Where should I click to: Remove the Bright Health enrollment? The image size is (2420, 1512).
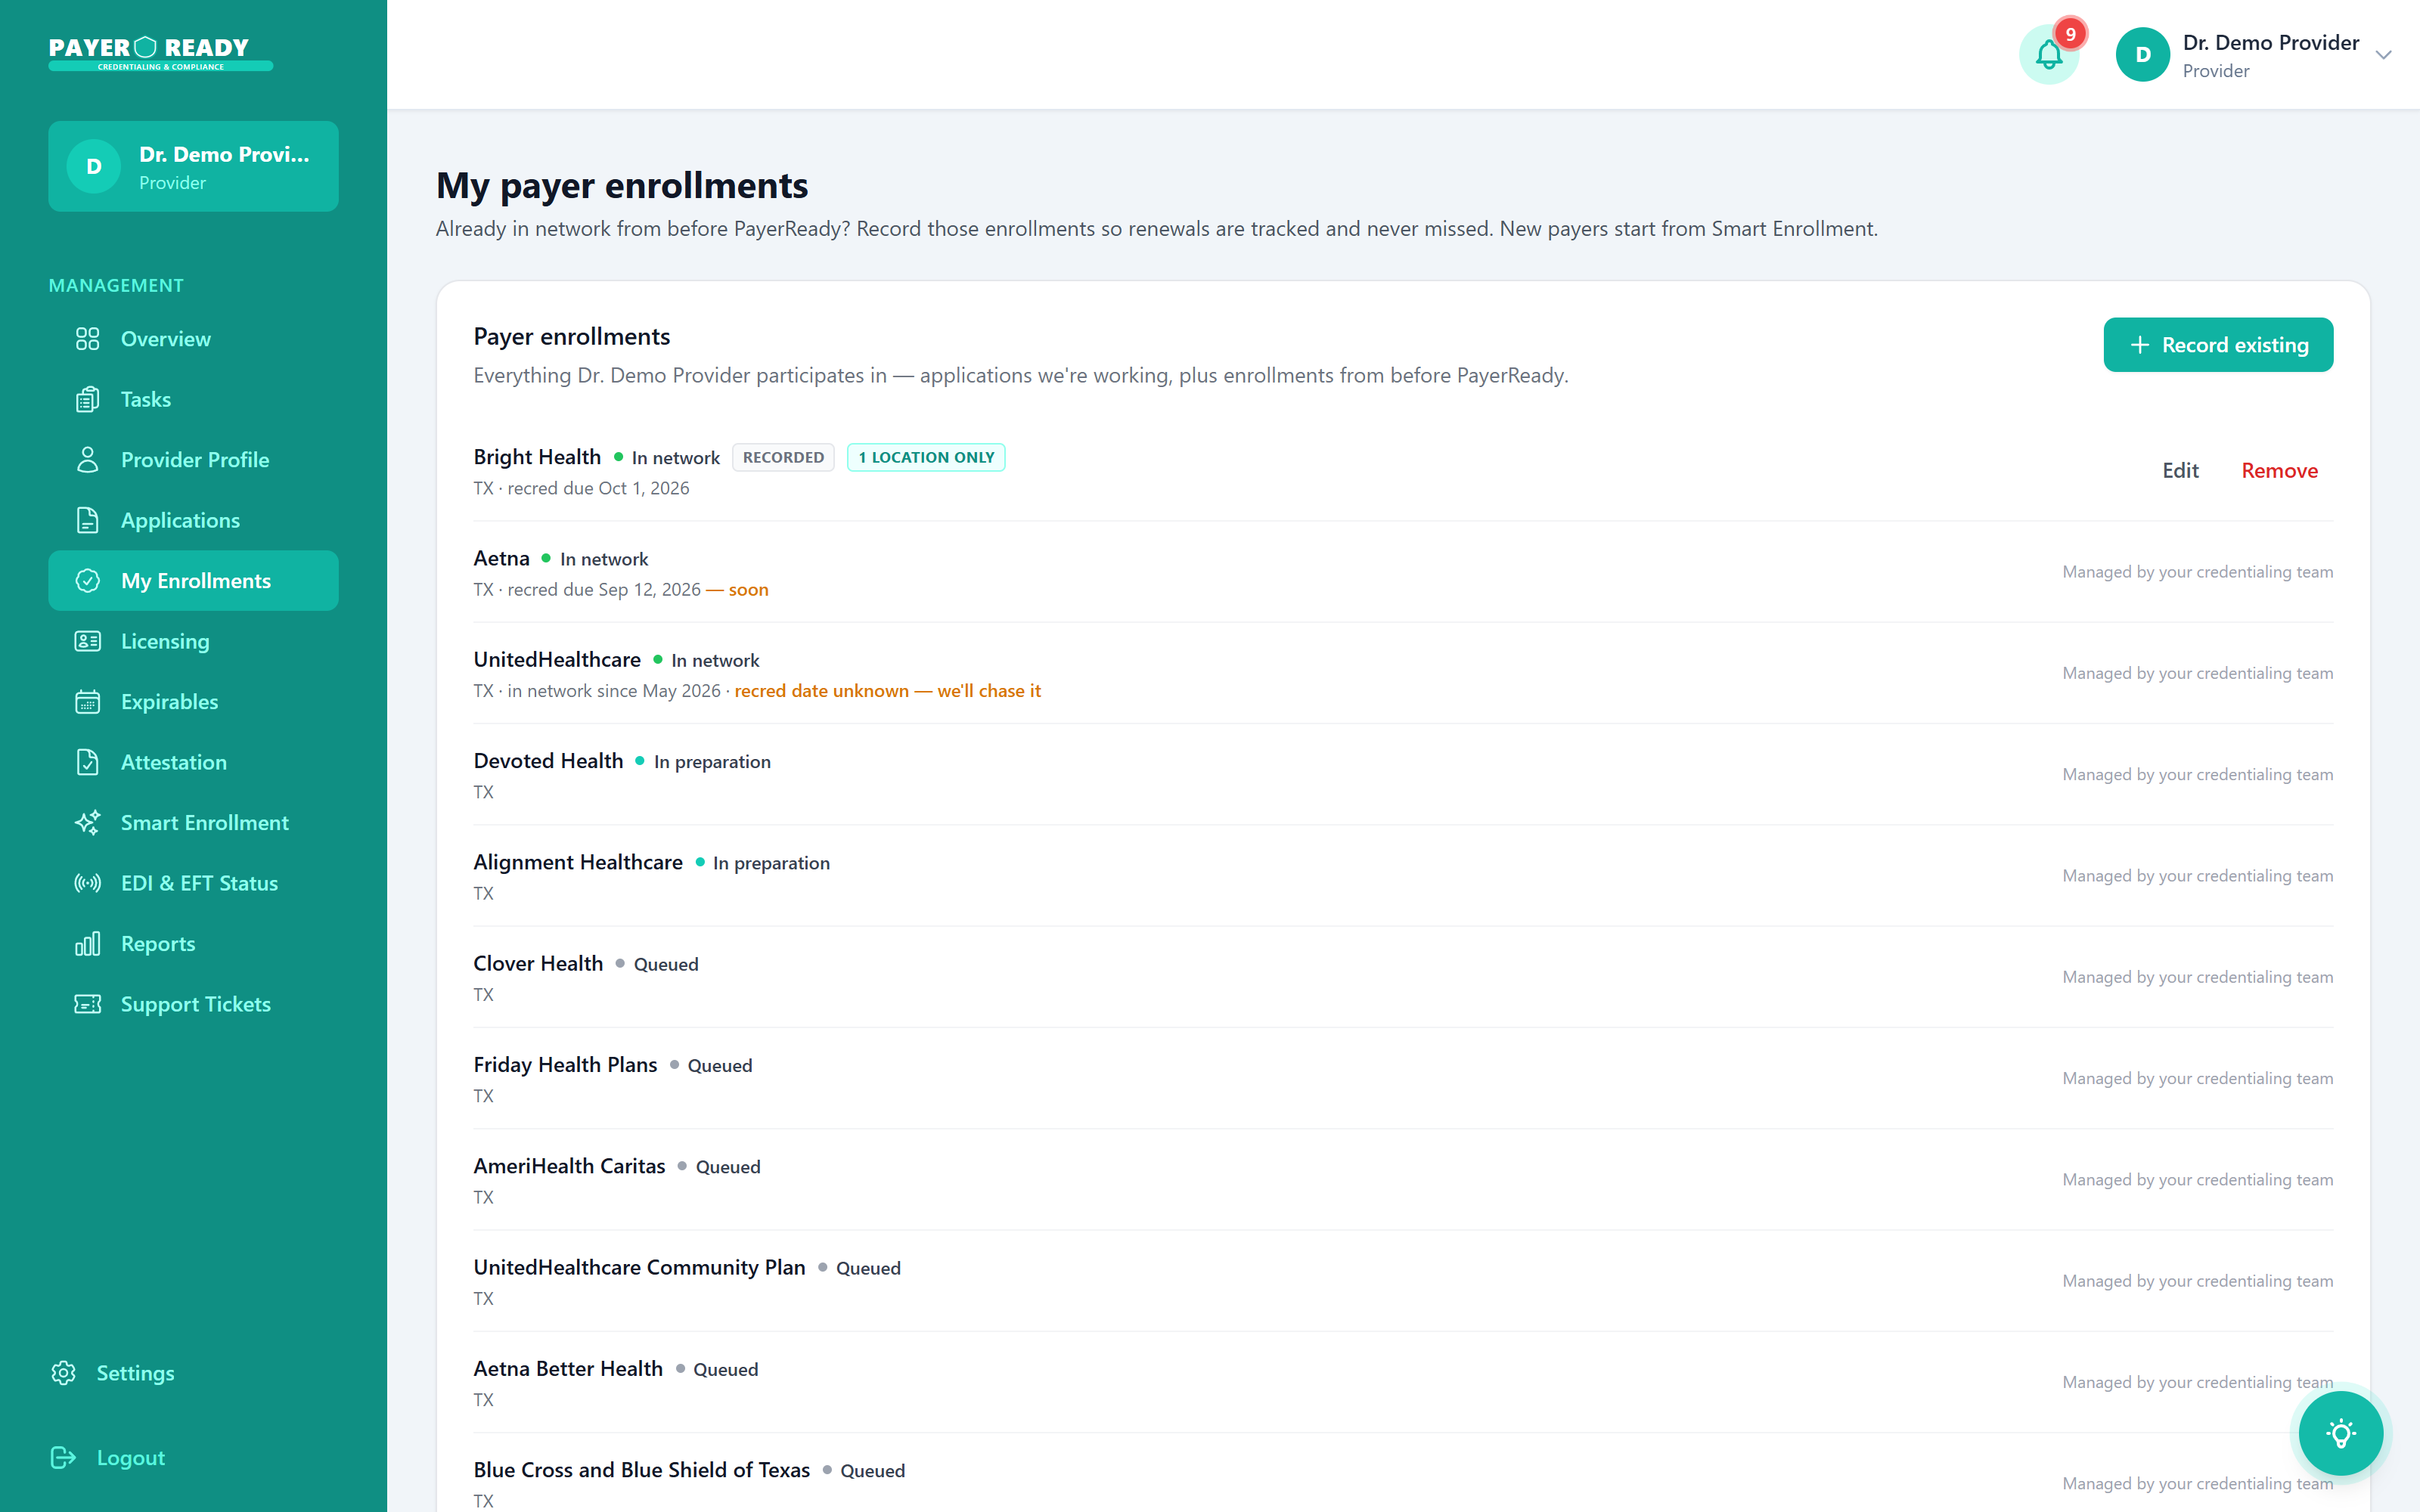click(2279, 471)
